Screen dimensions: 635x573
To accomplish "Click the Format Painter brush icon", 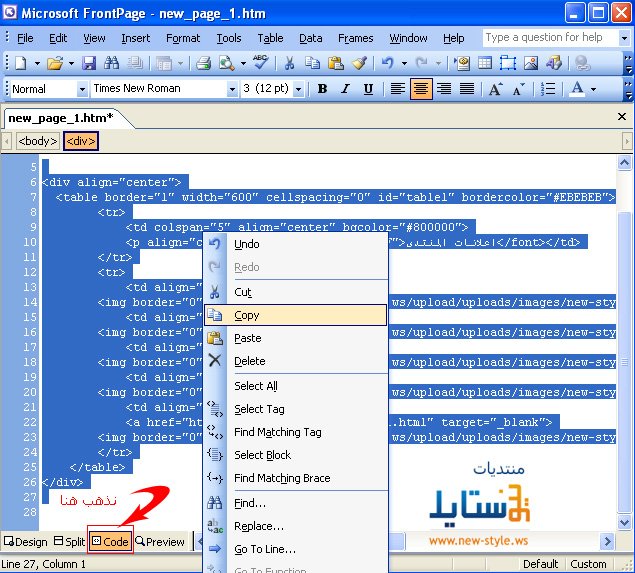I will 359,63.
